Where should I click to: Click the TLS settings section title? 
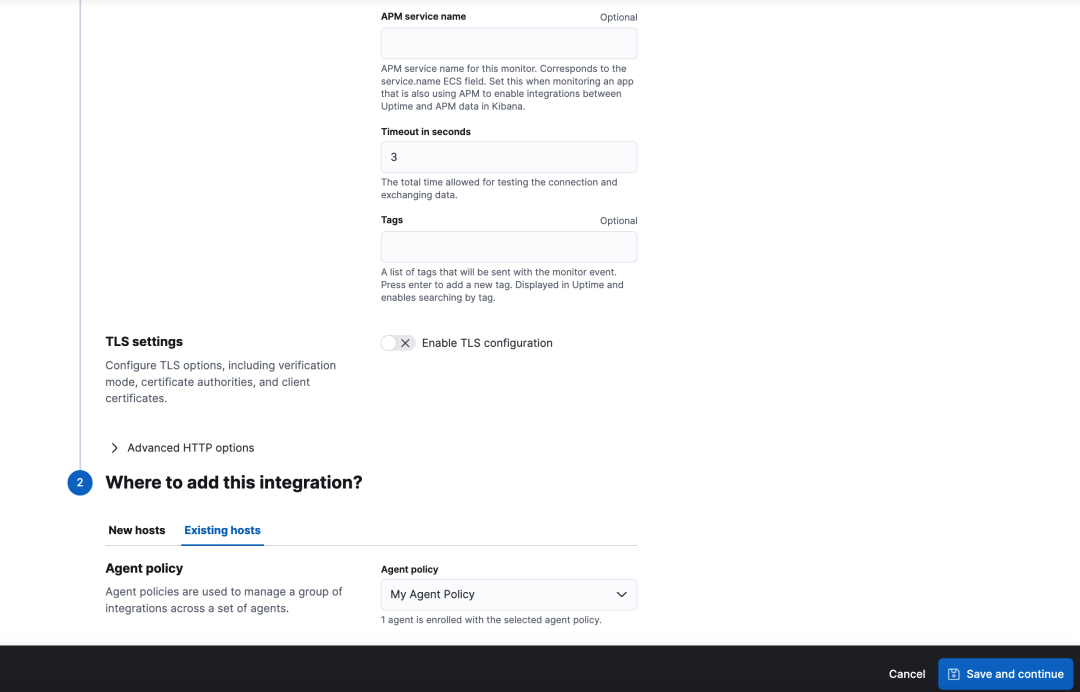coord(144,342)
